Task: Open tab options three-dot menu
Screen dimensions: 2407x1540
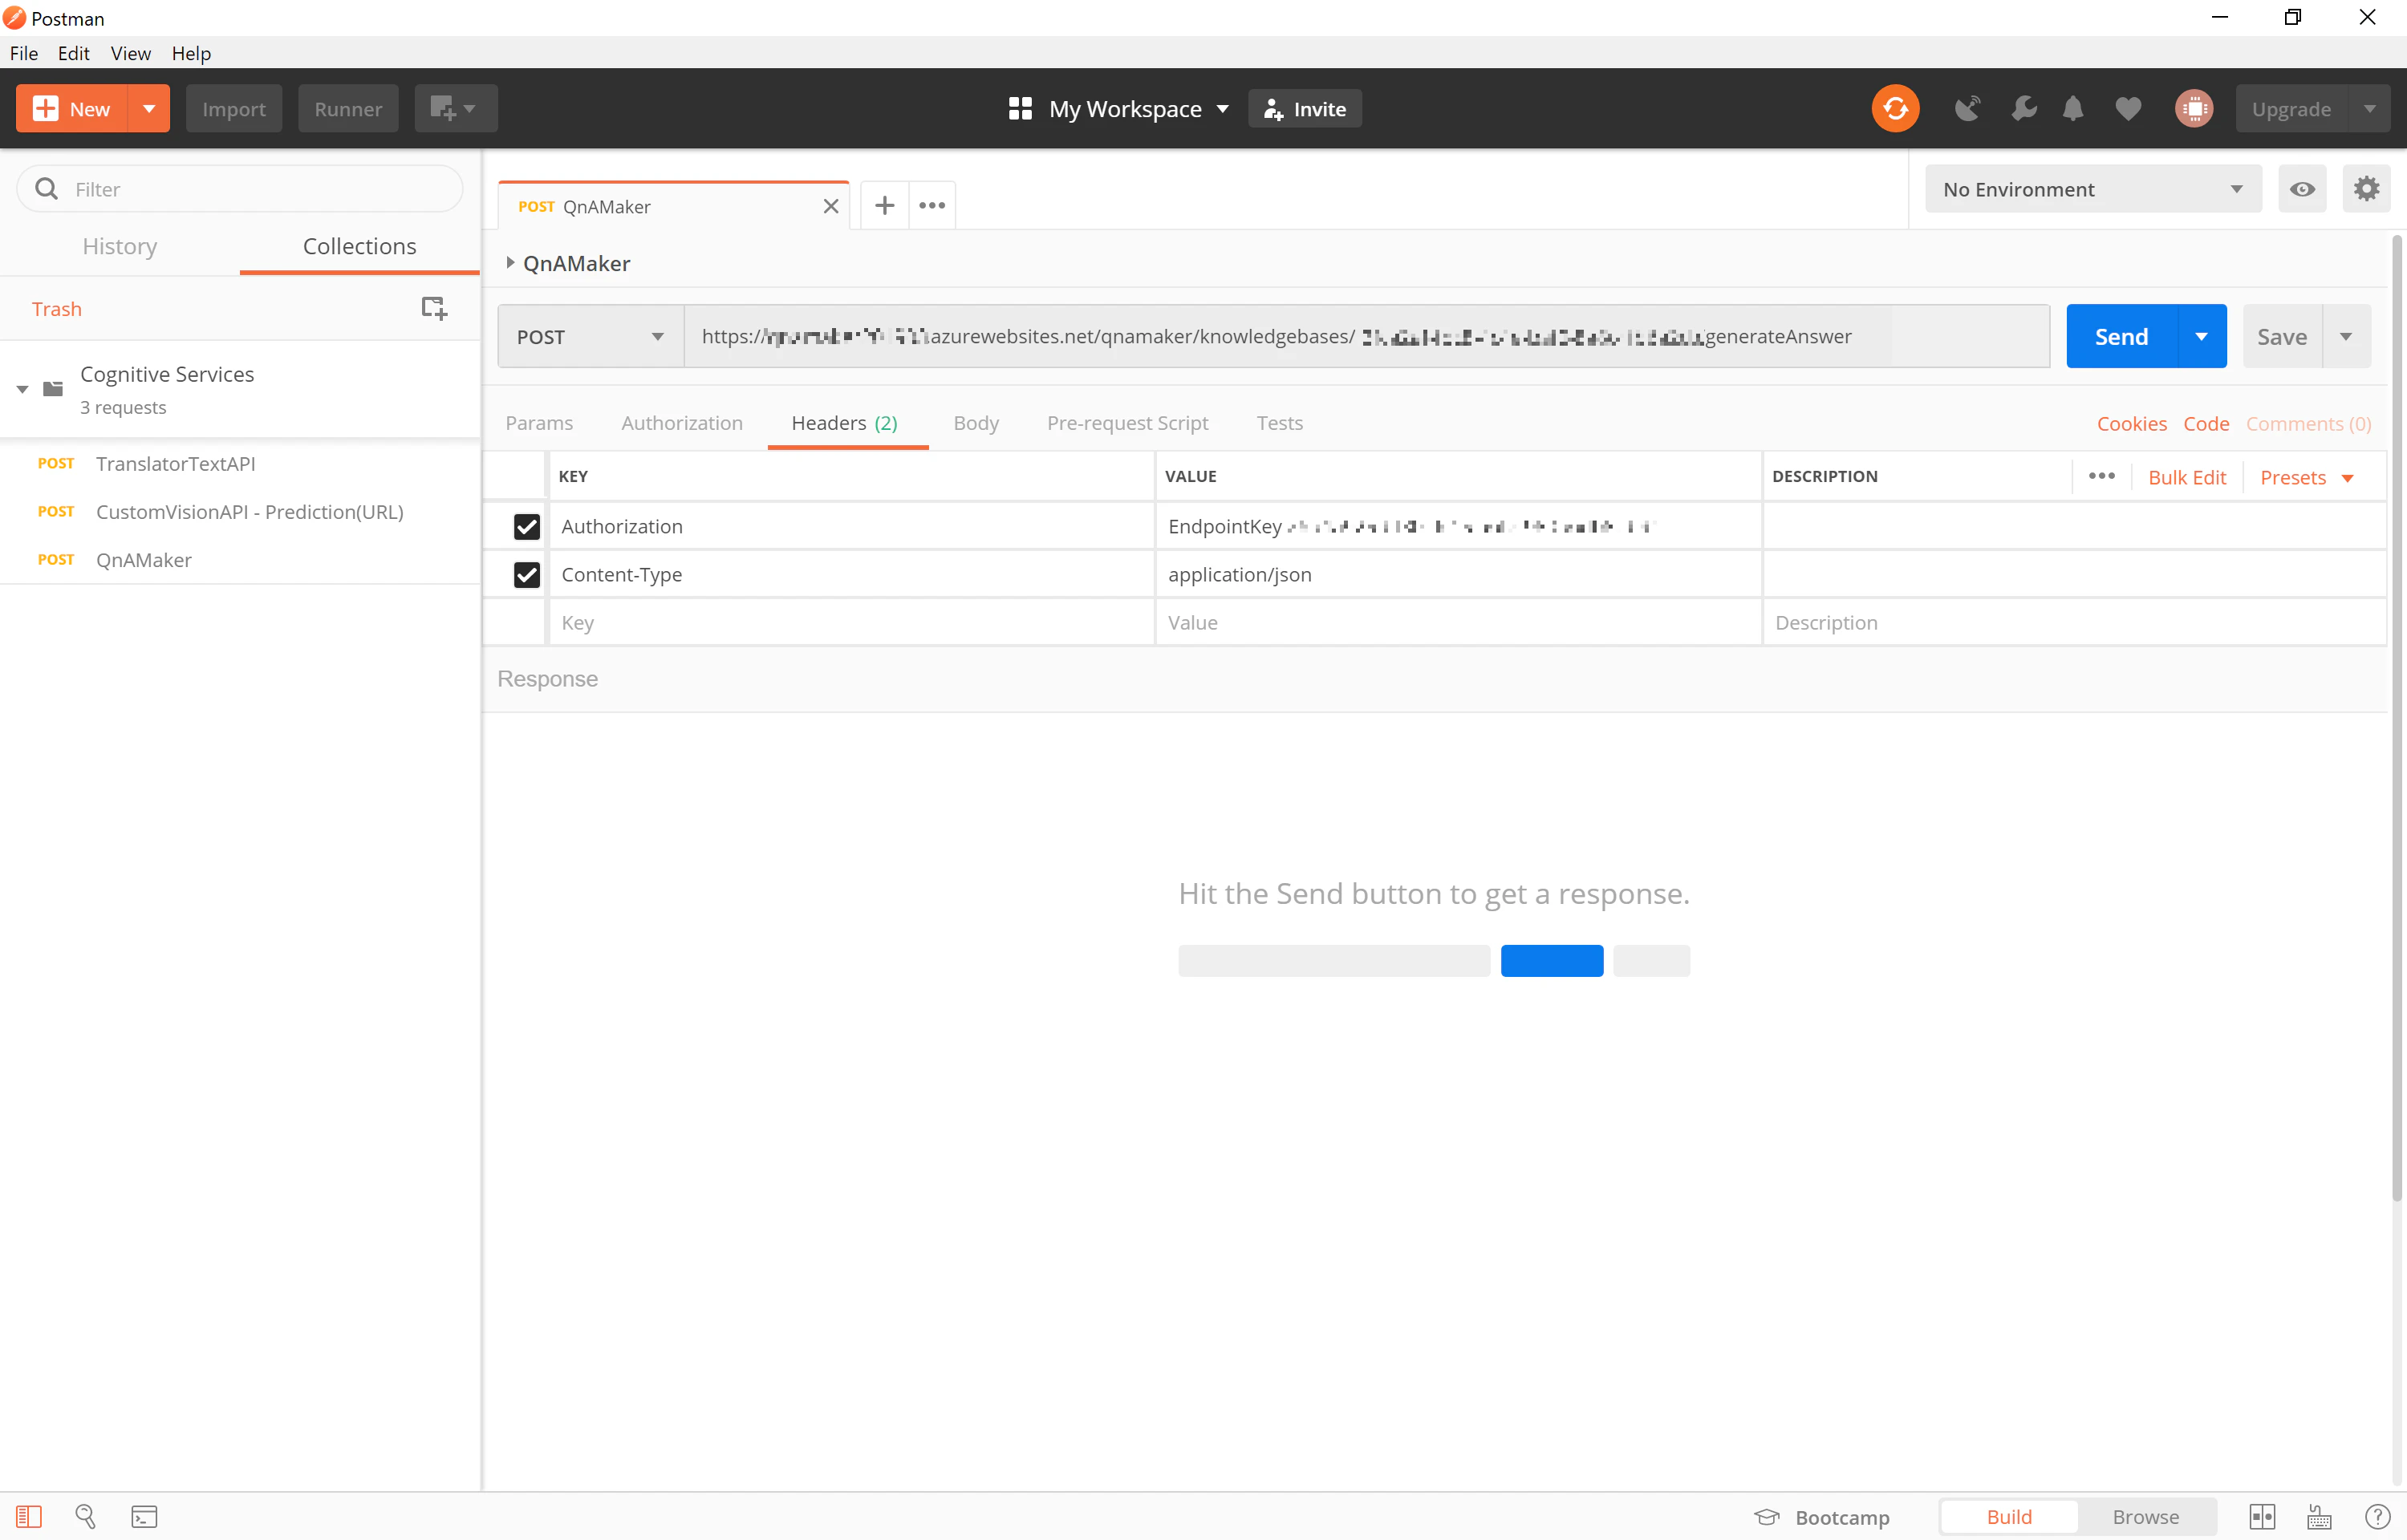Action: [x=932, y=205]
